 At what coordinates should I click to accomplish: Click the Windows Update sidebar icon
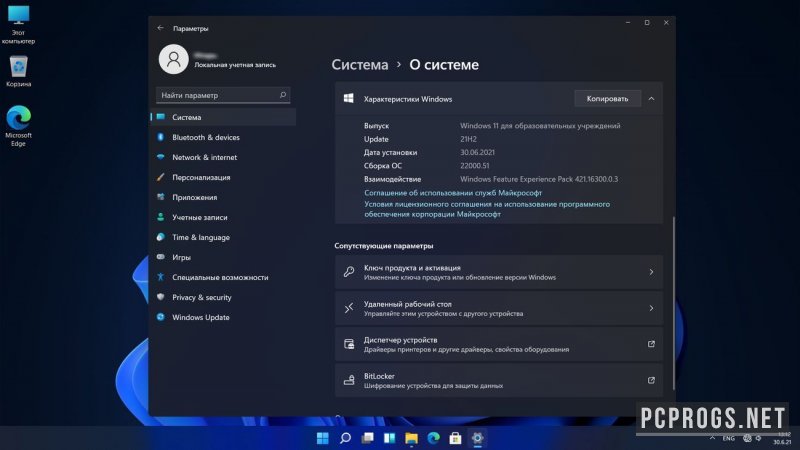pos(161,317)
